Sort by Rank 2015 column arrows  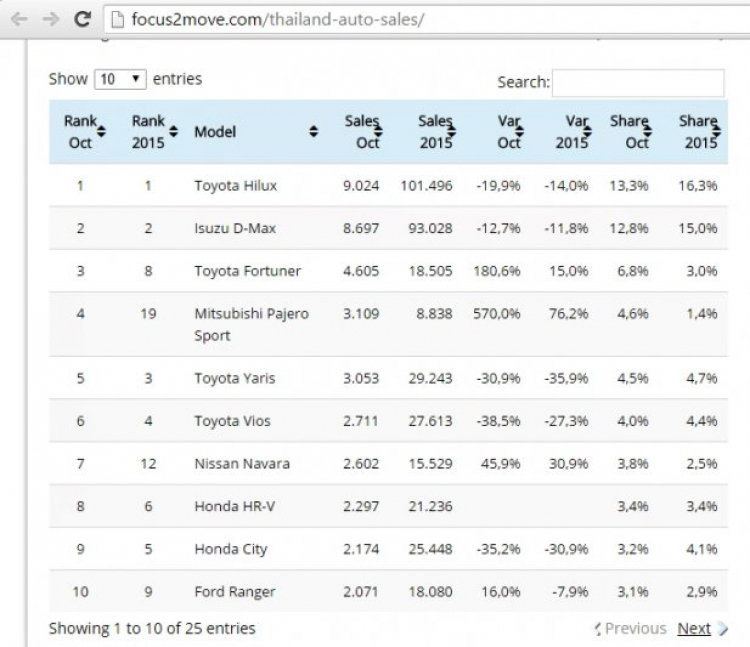click(174, 131)
